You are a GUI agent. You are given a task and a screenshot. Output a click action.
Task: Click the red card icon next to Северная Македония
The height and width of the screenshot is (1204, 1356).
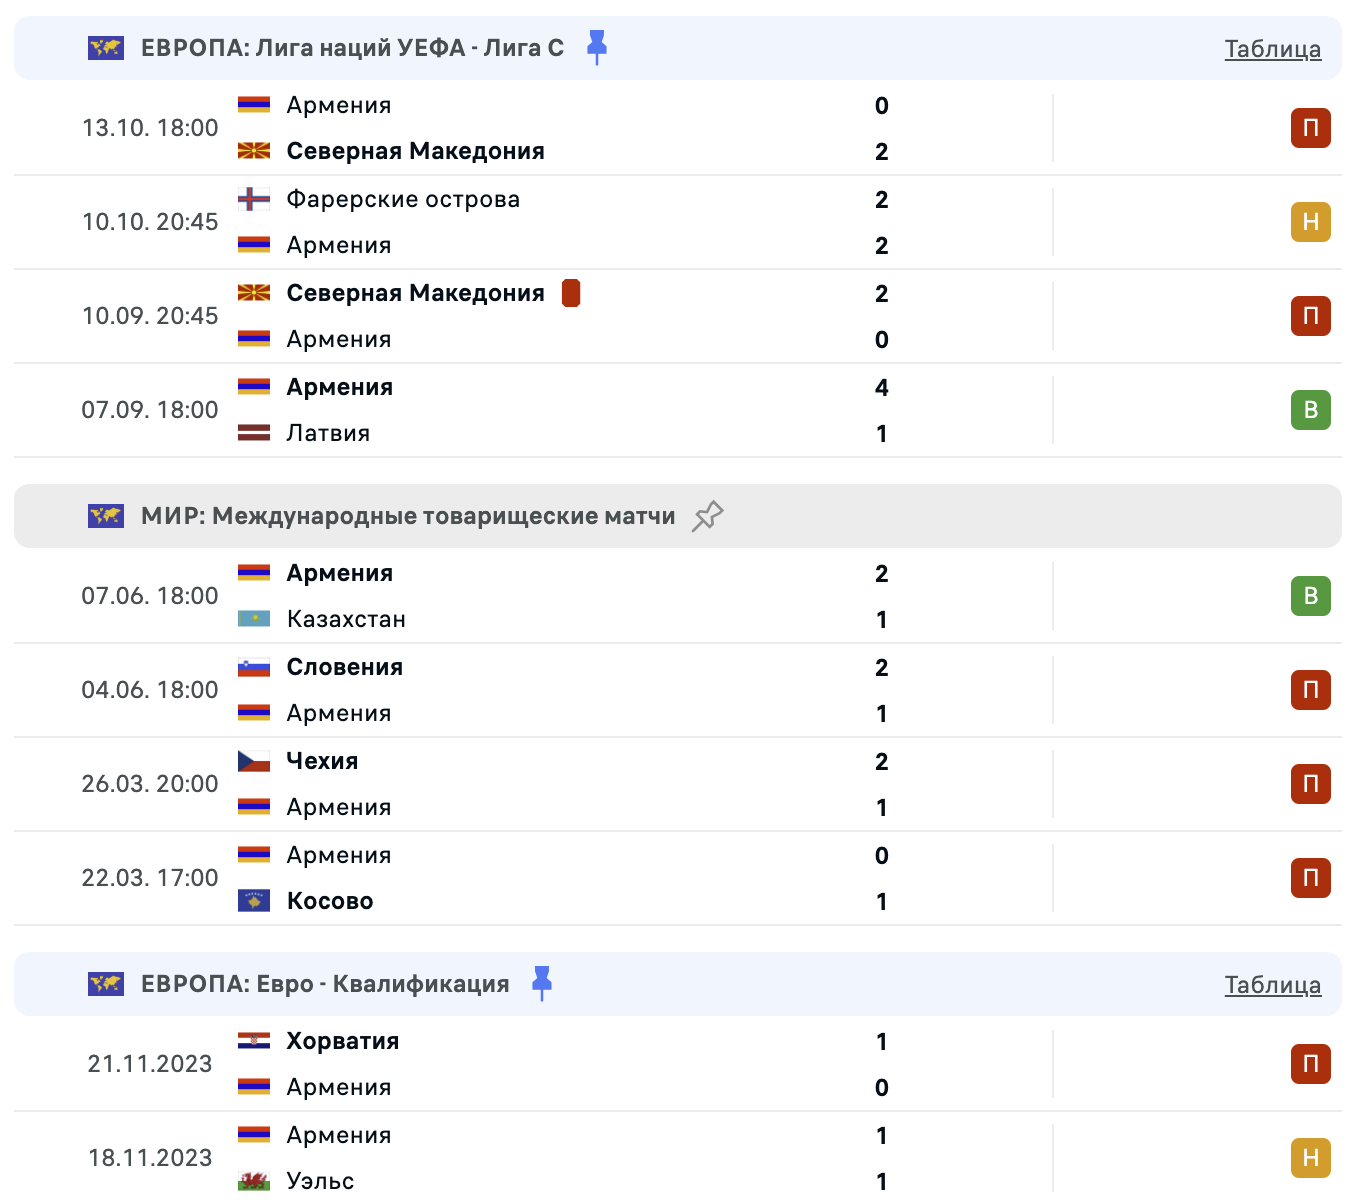[571, 293]
